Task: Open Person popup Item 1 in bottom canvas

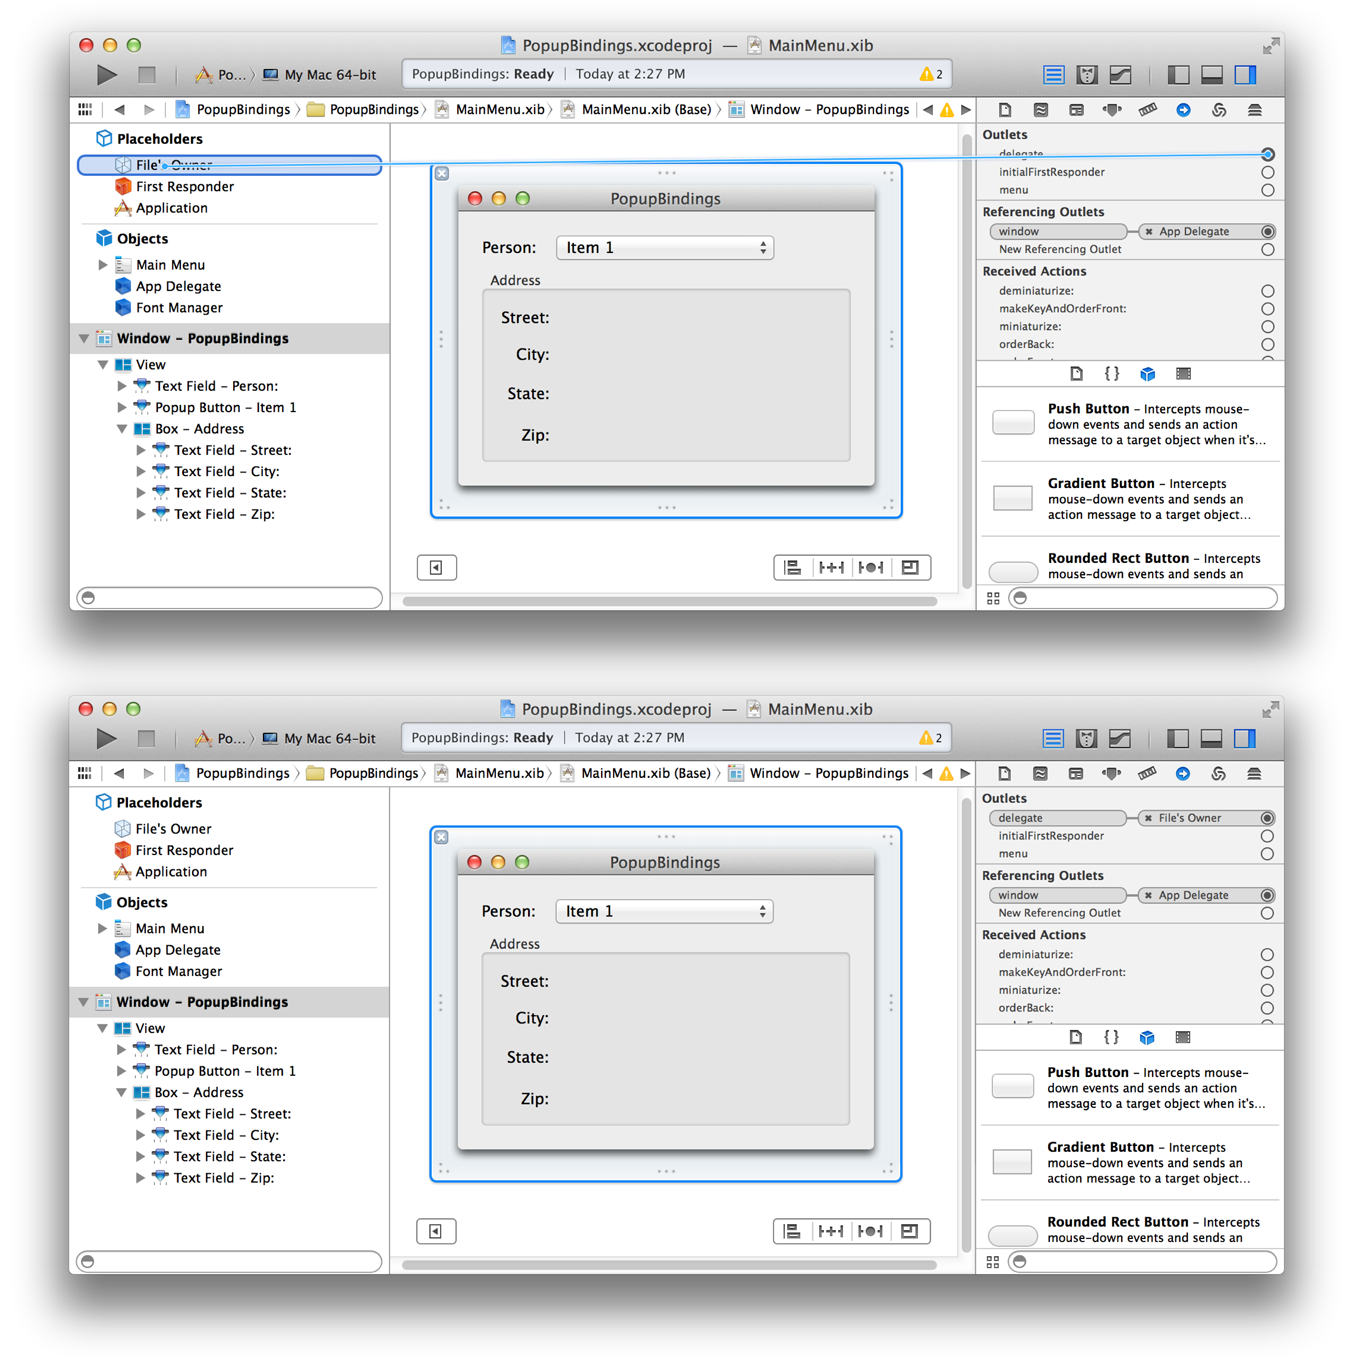Action: tap(664, 912)
